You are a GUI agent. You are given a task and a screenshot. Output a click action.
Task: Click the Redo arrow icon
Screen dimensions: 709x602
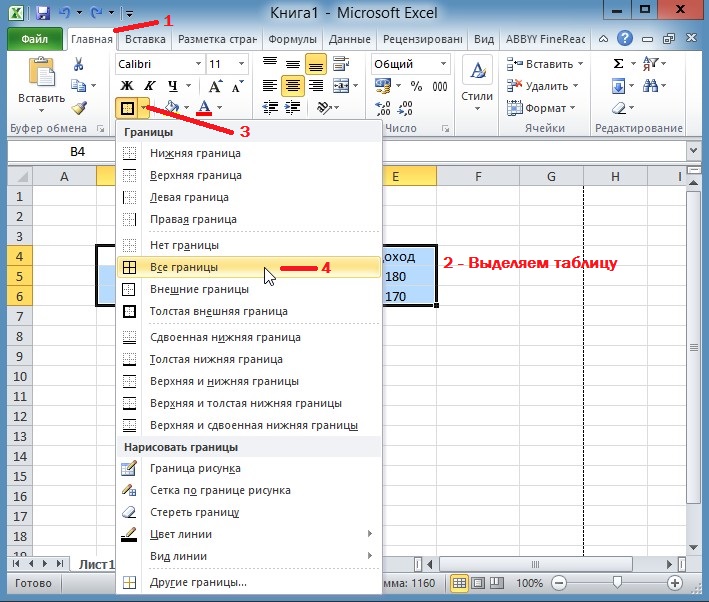coord(96,12)
